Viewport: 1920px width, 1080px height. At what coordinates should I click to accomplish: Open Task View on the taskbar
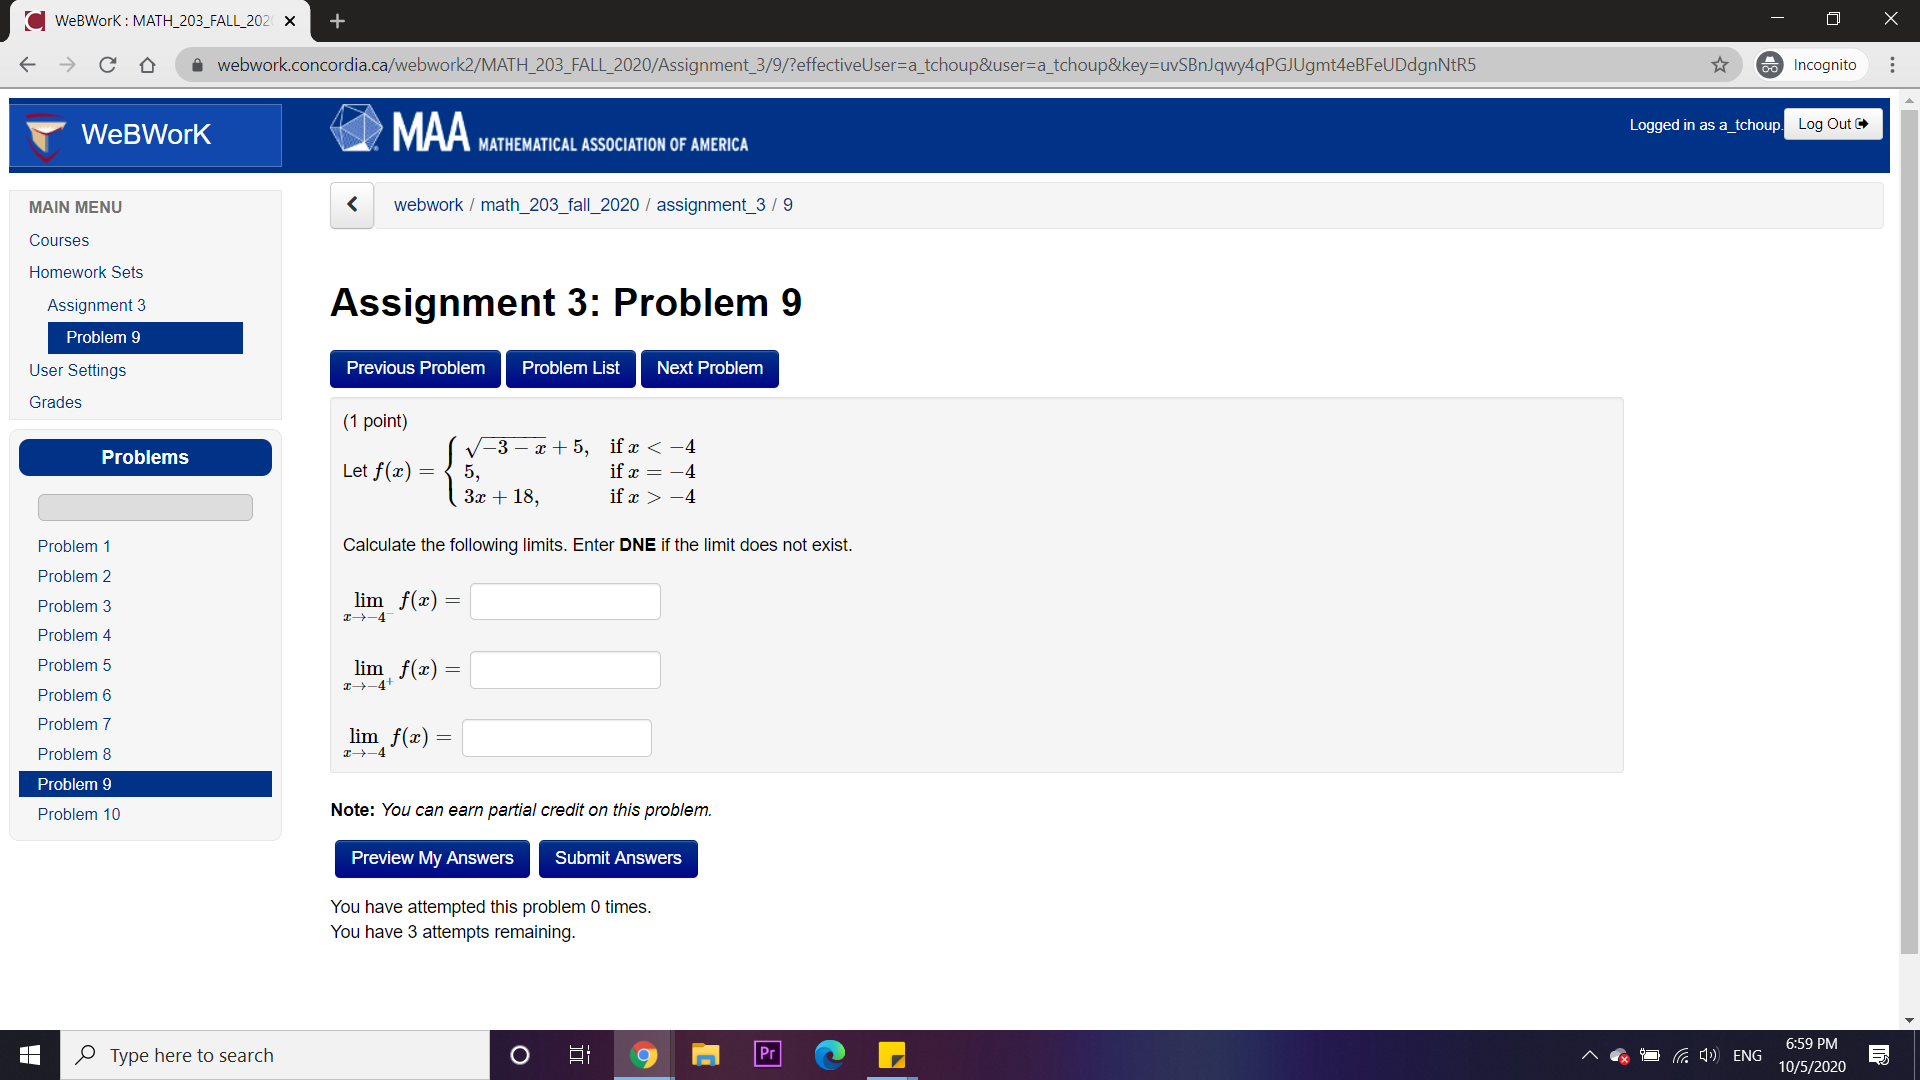[580, 1055]
